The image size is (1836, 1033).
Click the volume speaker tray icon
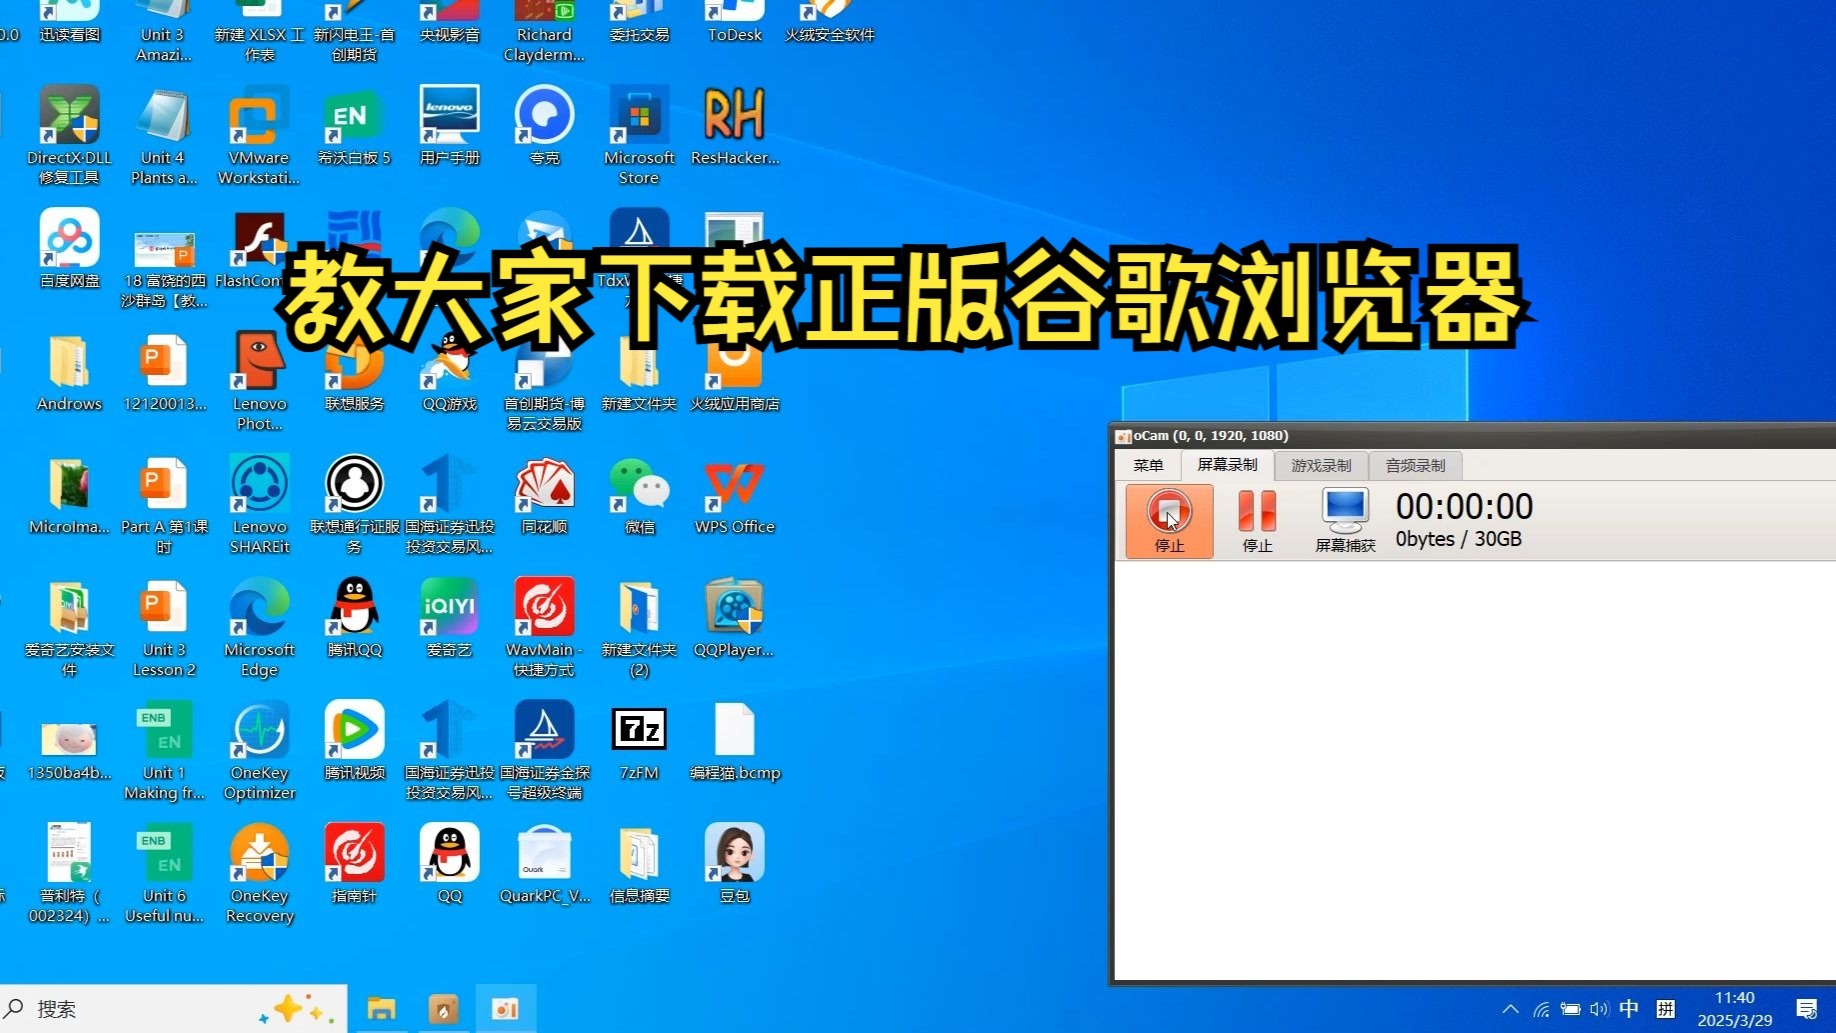point(1599,1009)
